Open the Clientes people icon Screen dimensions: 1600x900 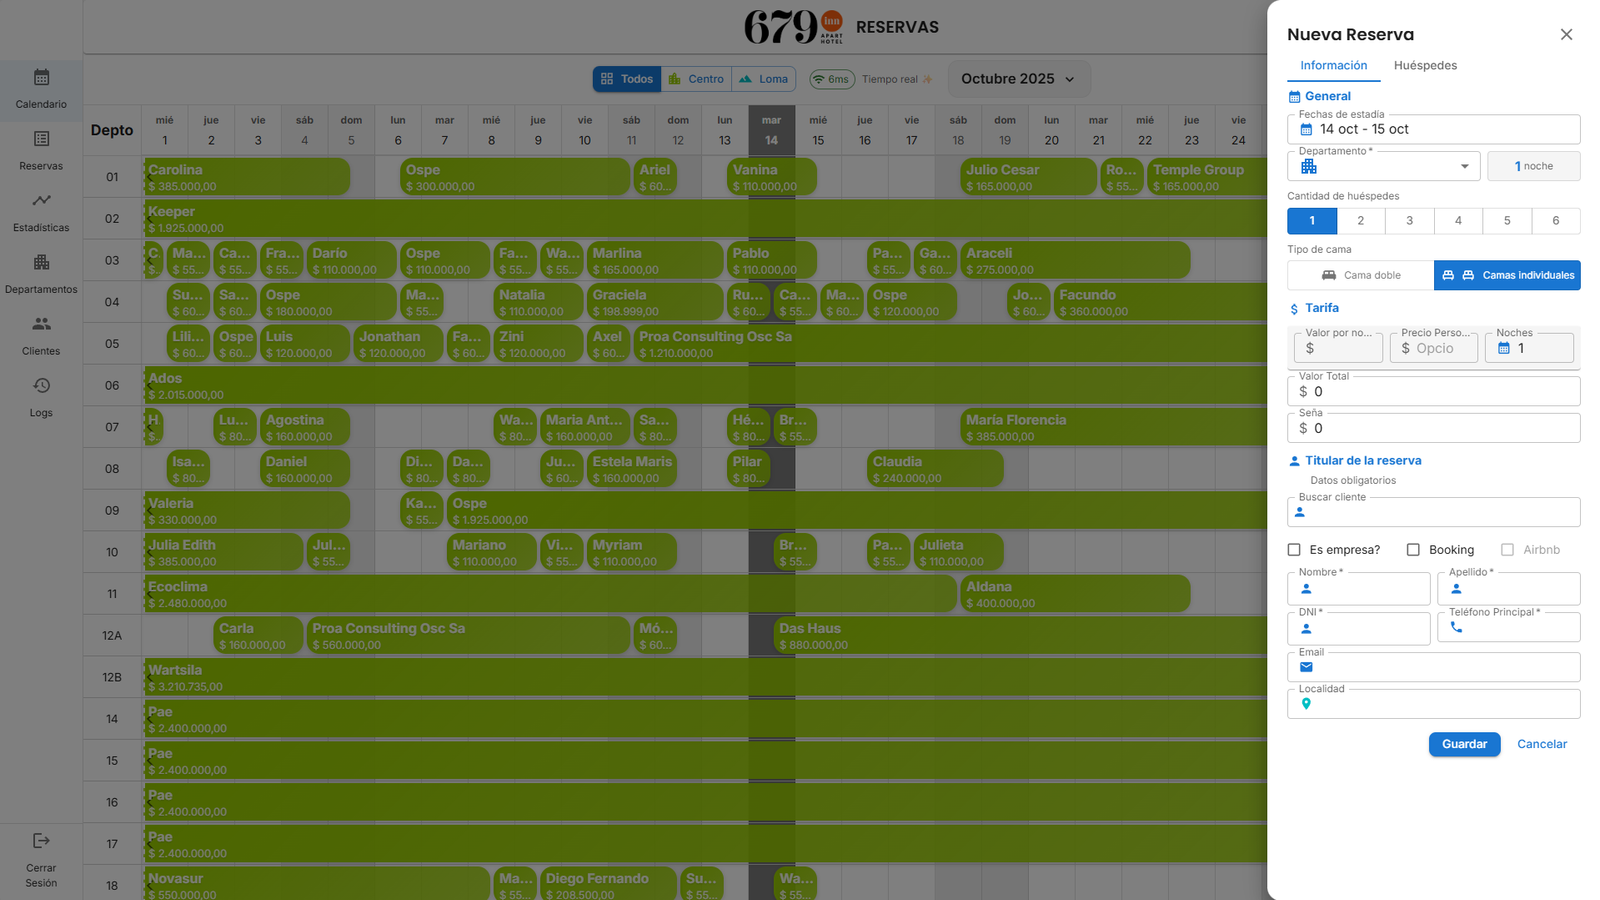41,325
